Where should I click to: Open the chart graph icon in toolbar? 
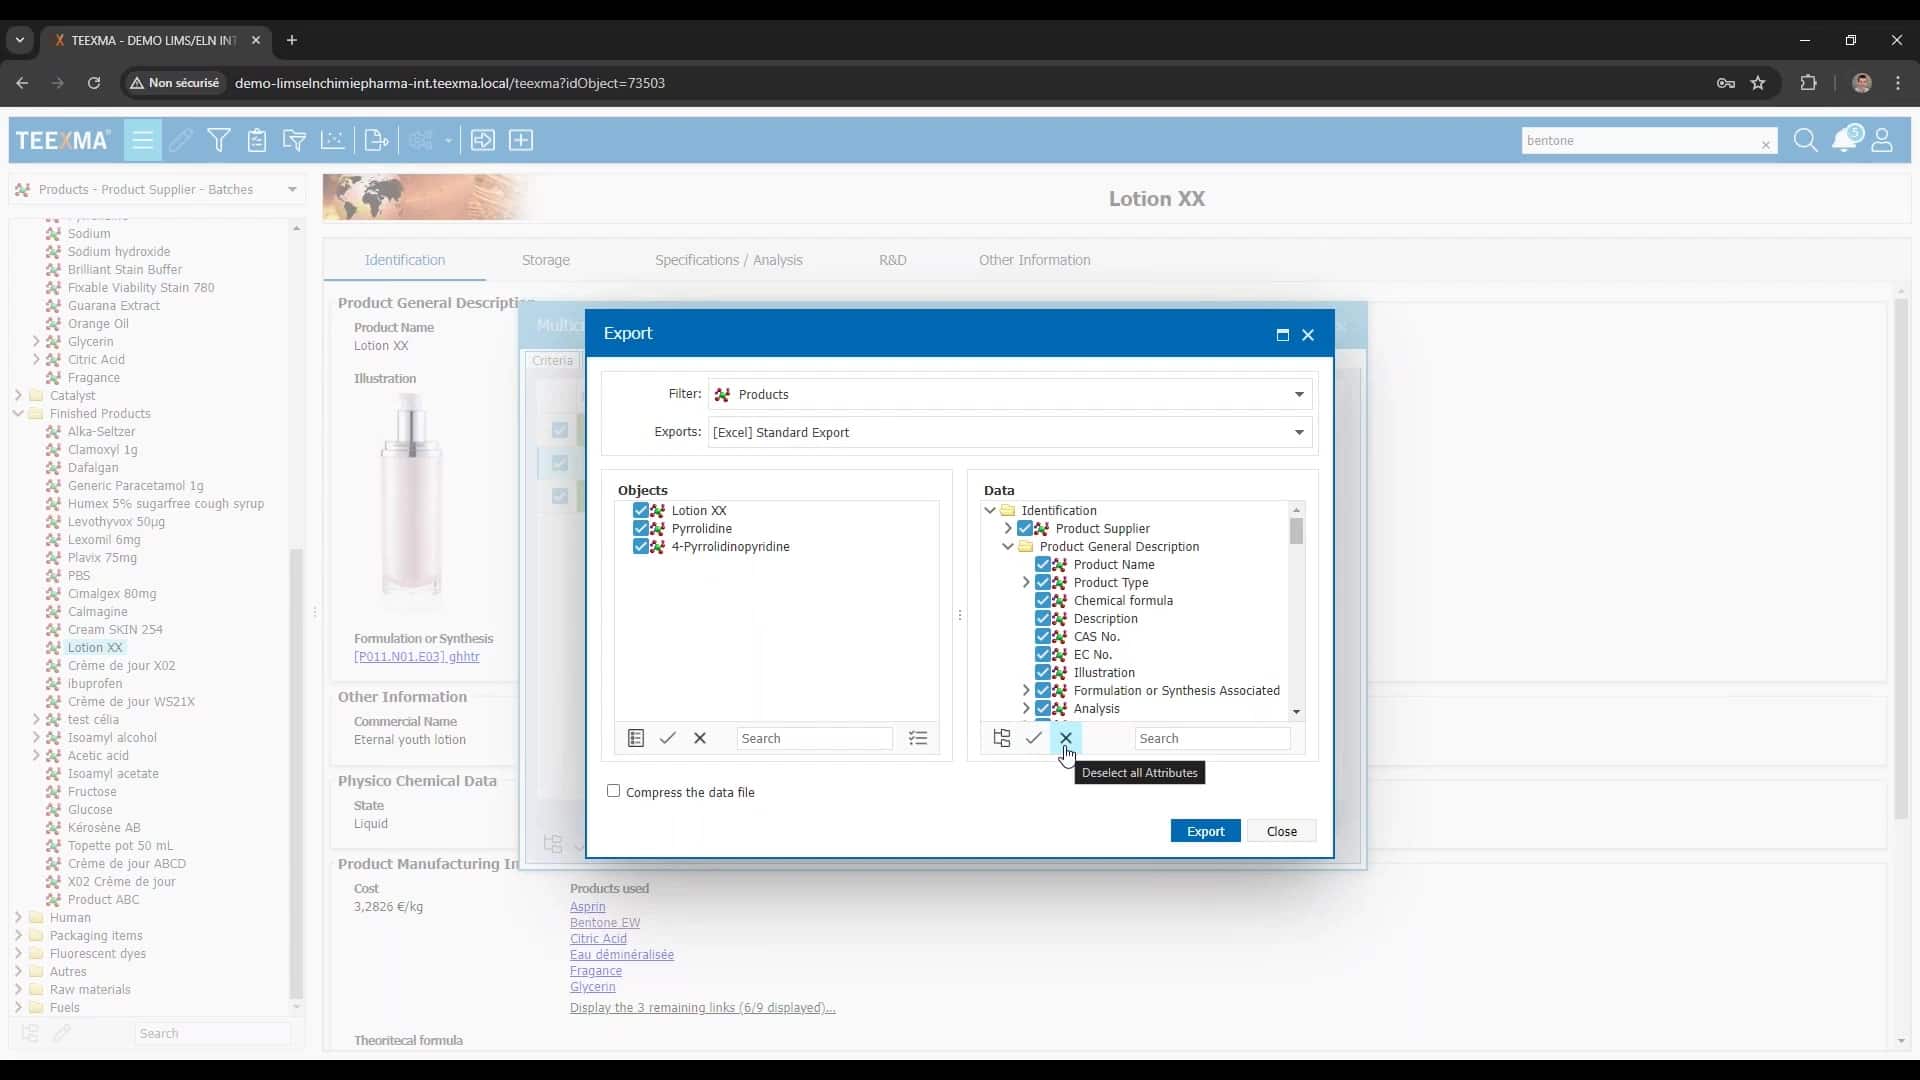pyautogui.click(x=332, y=140)
